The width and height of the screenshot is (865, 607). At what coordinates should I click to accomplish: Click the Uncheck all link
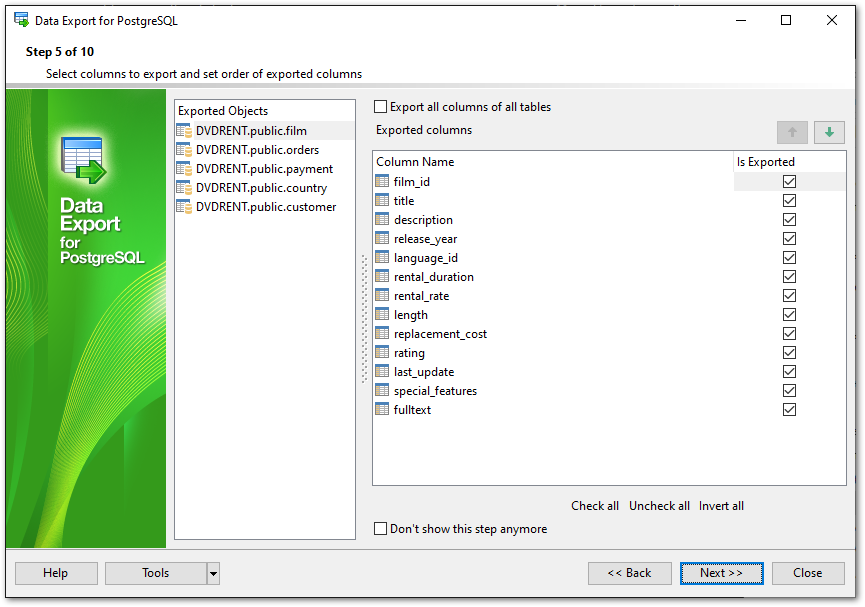(659, 505)
